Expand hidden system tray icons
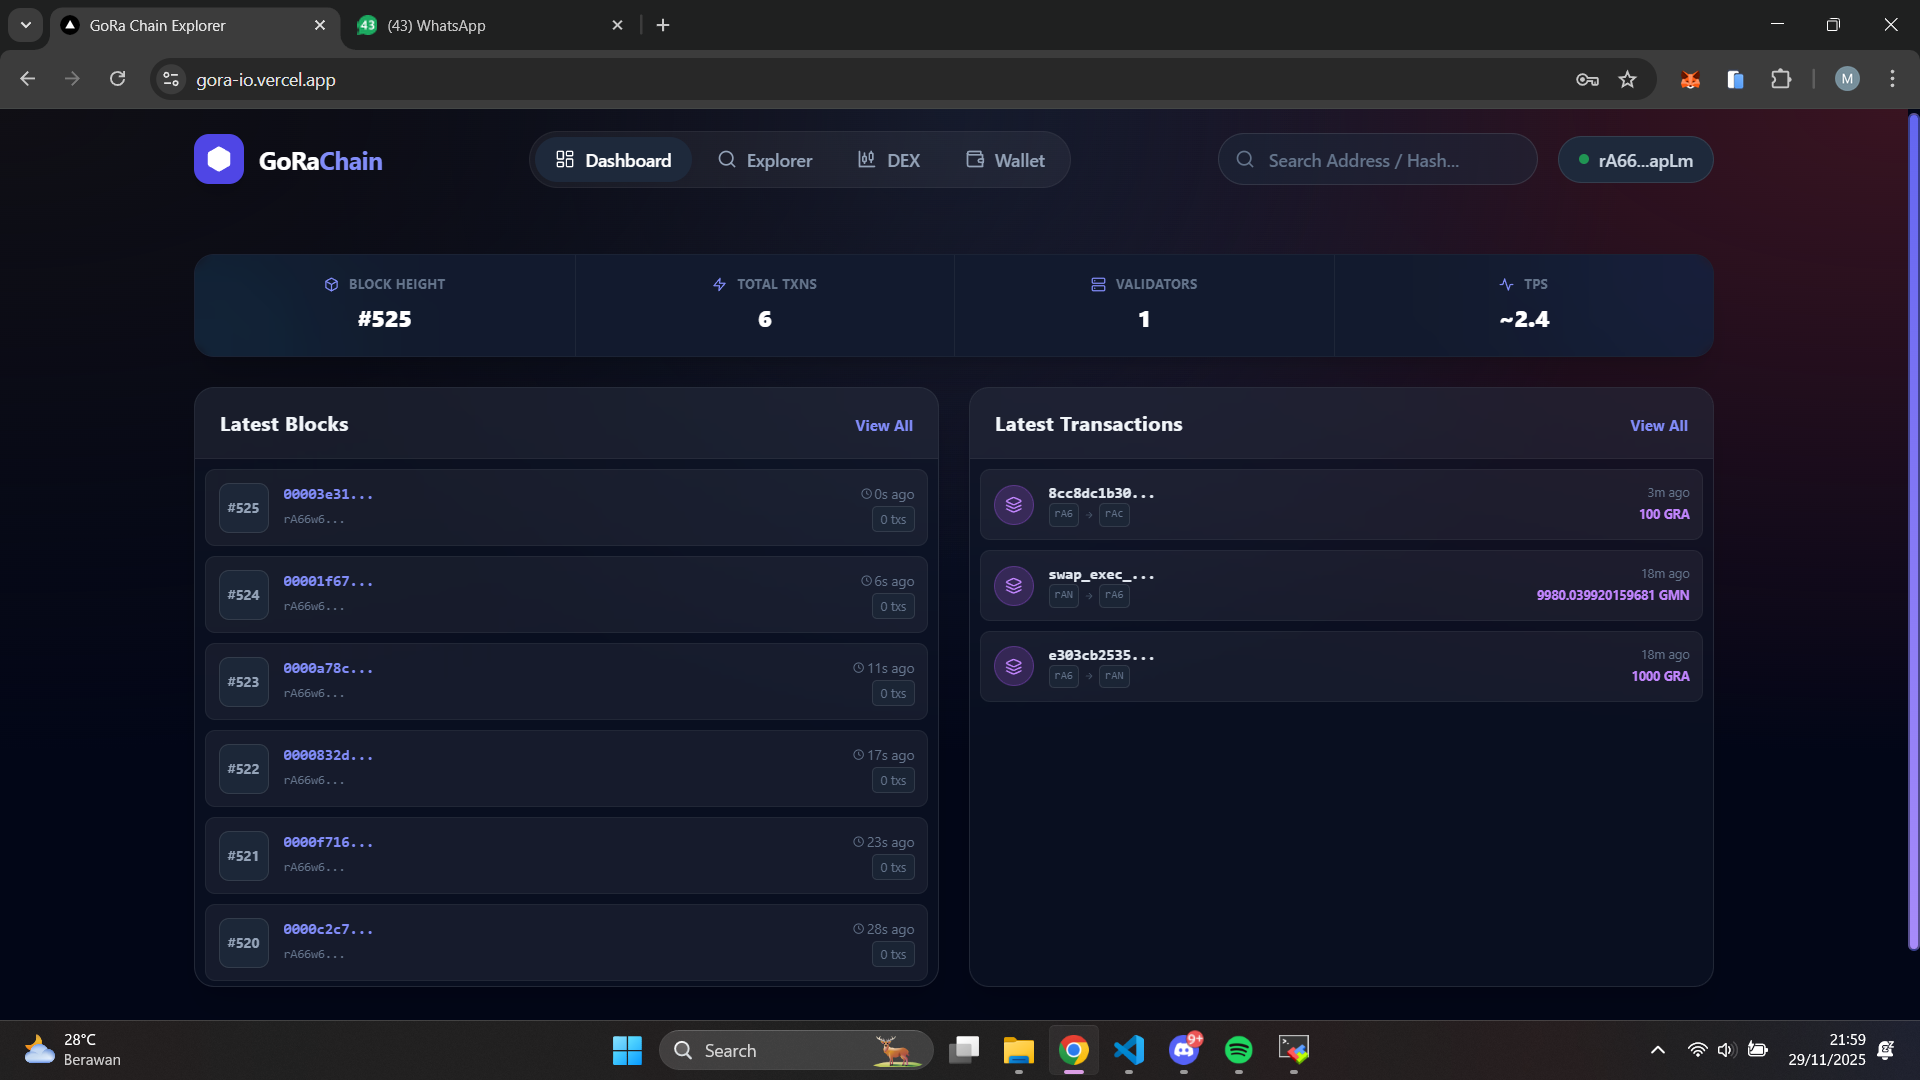This screenshot has height=1080, width=1920. 1657,1051
